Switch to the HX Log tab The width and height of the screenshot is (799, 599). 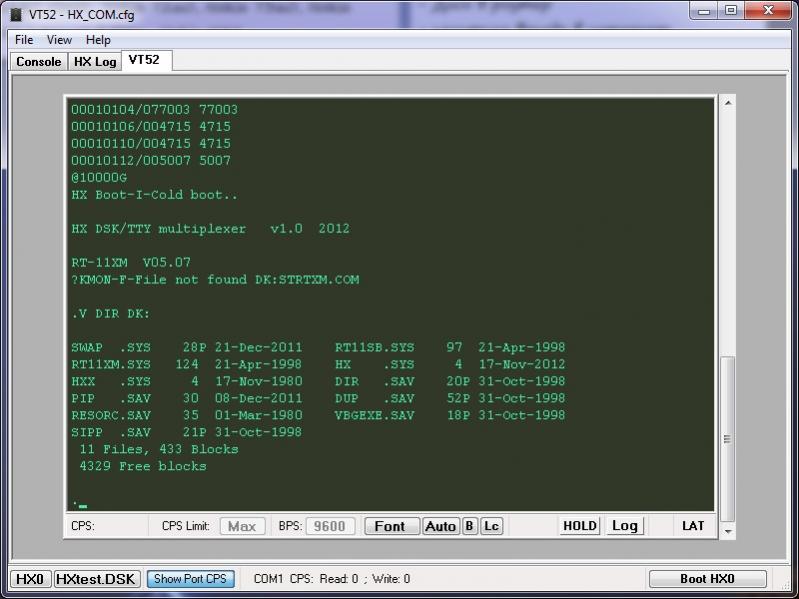click(x=95, y=62)
